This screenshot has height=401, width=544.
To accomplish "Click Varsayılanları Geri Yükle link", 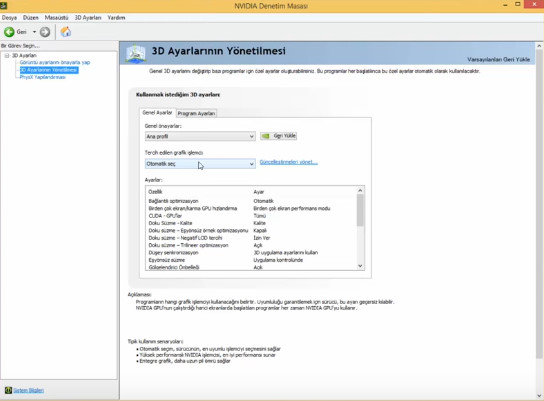I will tap(499, 59).
